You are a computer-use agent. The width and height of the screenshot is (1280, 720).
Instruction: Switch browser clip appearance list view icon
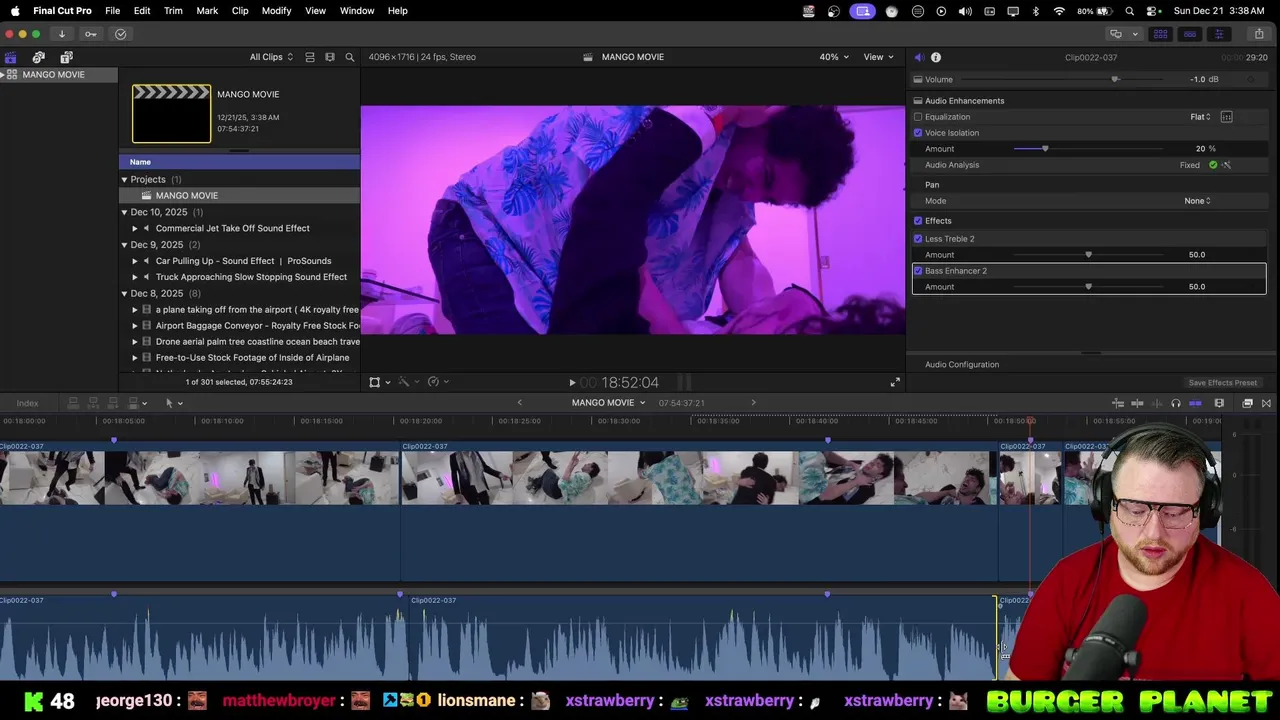click(x=310, y=57)
